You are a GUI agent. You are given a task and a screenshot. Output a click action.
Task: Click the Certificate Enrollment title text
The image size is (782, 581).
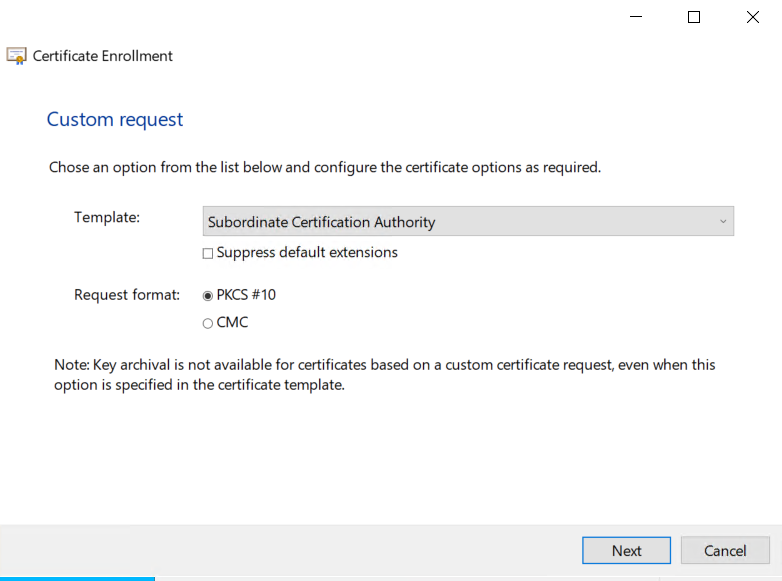(103, 56)
